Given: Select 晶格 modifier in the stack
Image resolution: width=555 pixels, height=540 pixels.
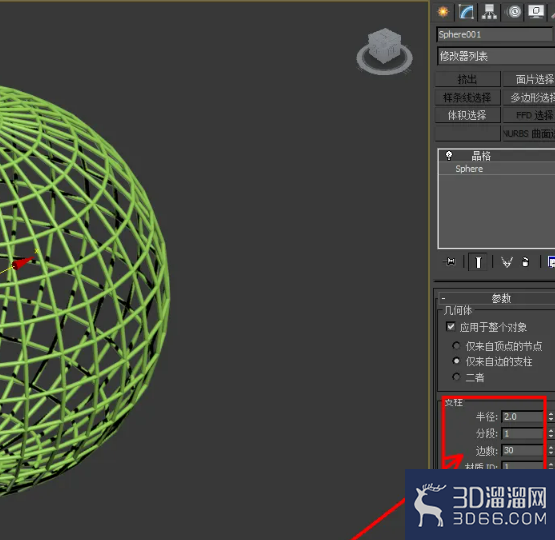Looking at the screenshot, I should [x=497, y=155].
